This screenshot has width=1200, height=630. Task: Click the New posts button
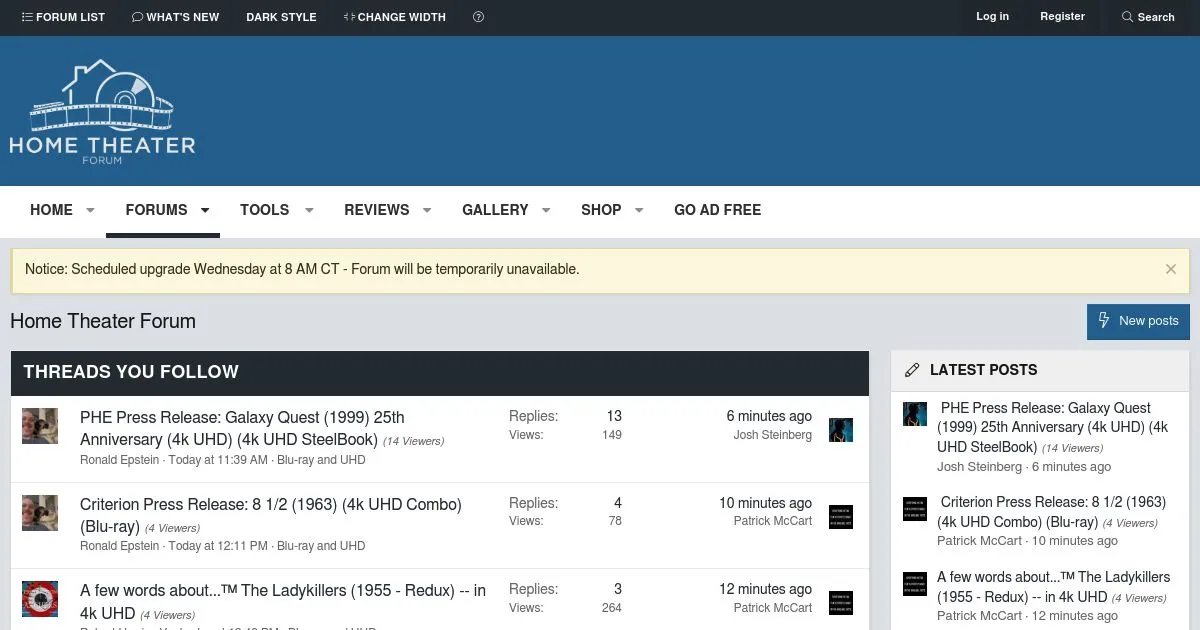point(1138,321)
